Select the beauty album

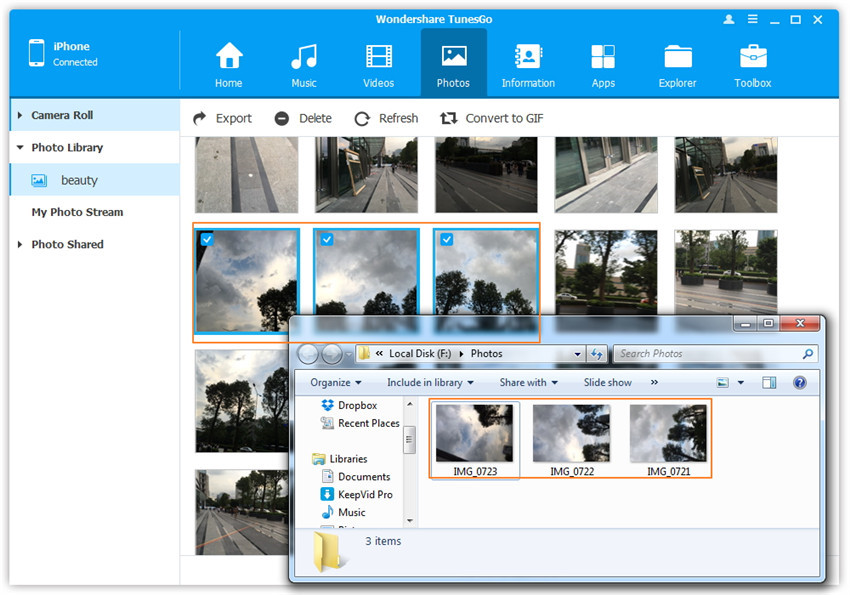pyautogui.click(x=94, y=180)
